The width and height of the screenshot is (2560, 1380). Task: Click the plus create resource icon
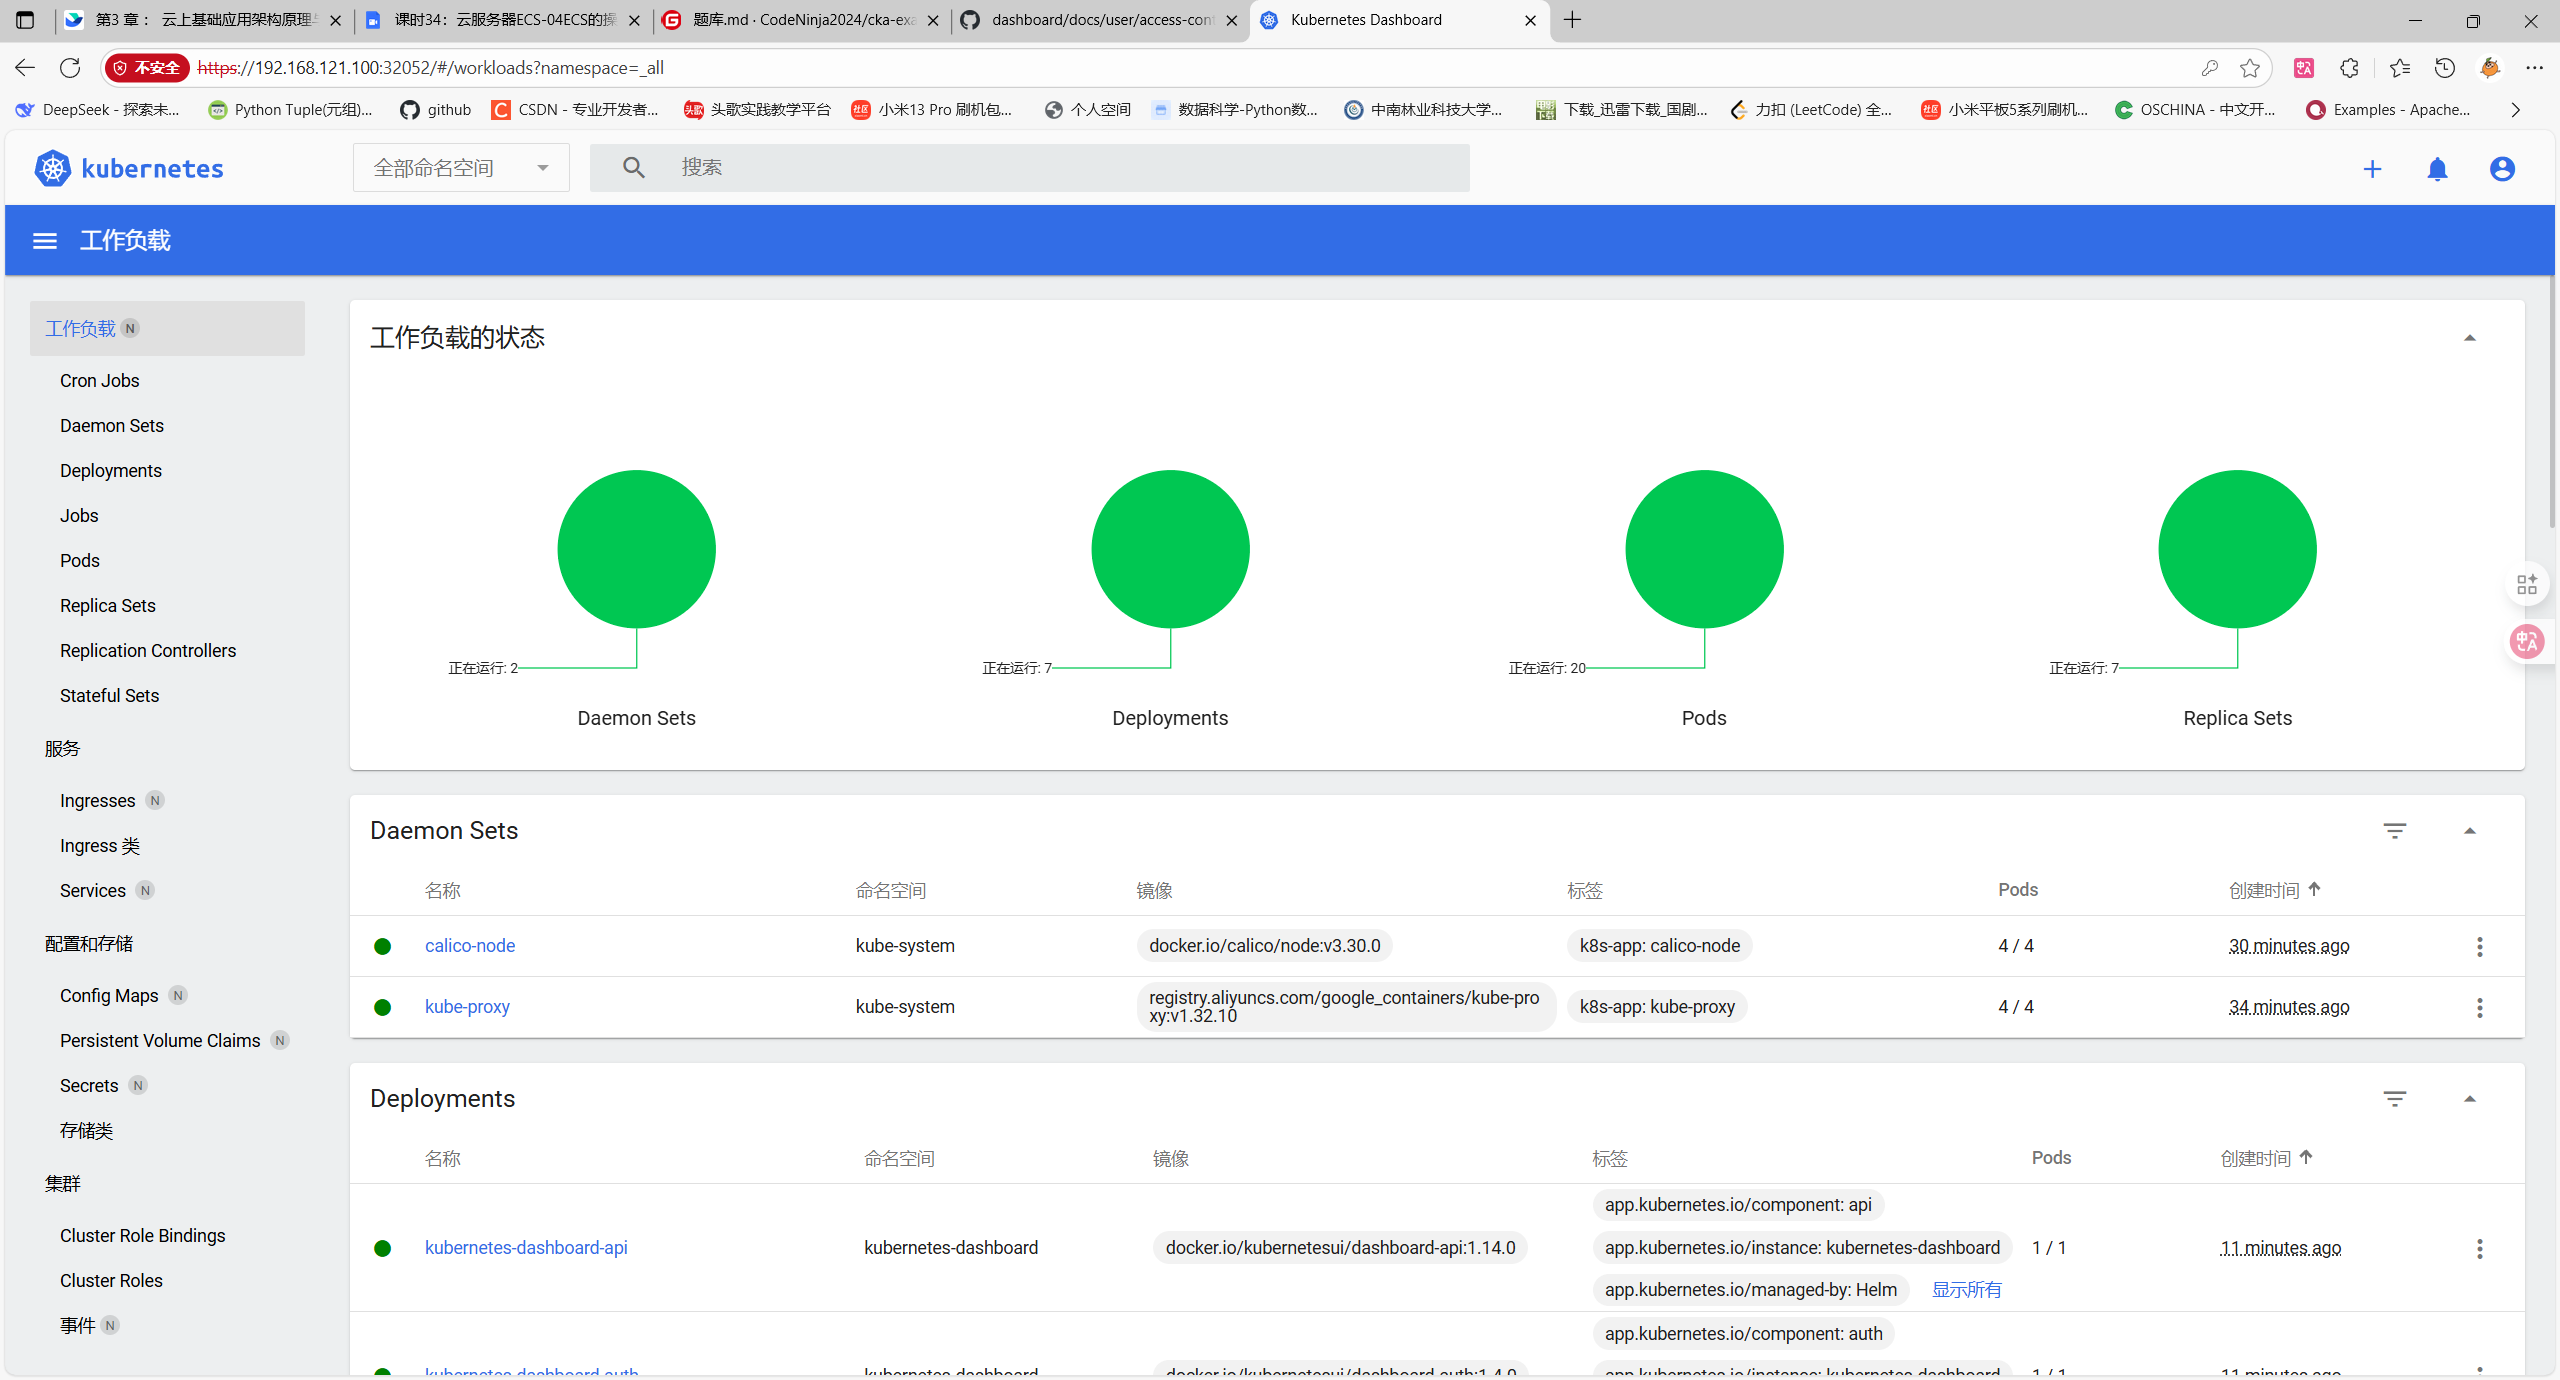[x=2372, y=169]
